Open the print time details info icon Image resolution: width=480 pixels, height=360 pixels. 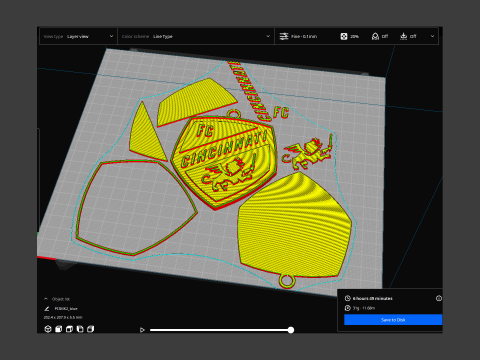(439, 298)
